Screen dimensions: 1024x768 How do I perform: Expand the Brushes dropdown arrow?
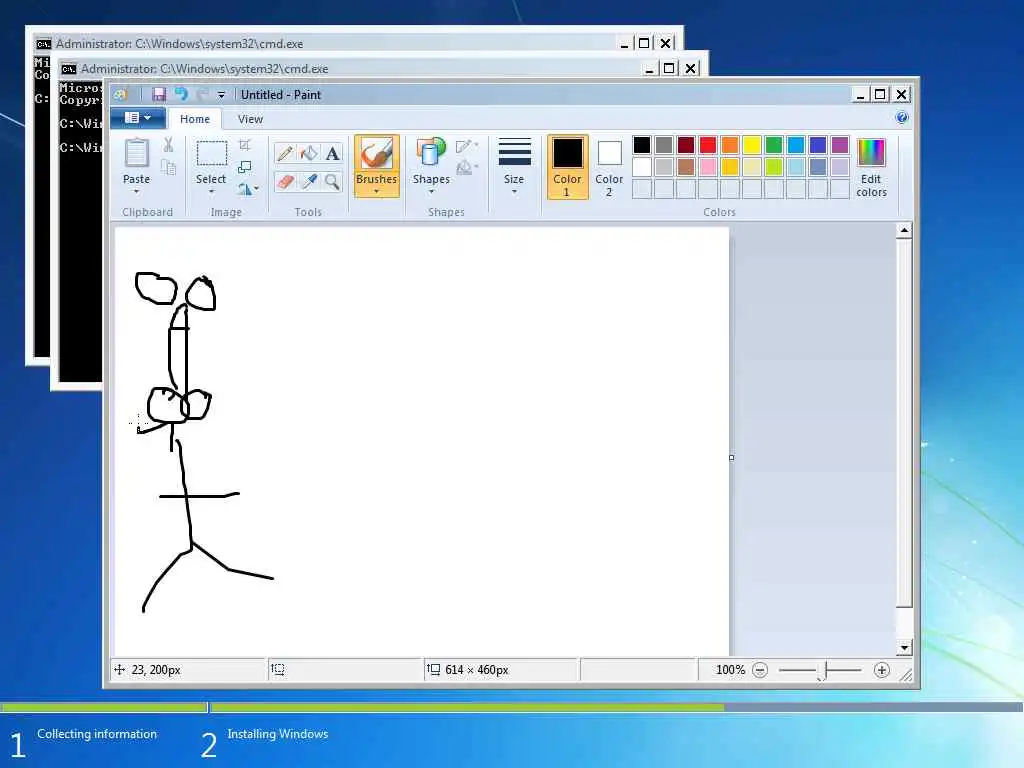click(377, 191)
